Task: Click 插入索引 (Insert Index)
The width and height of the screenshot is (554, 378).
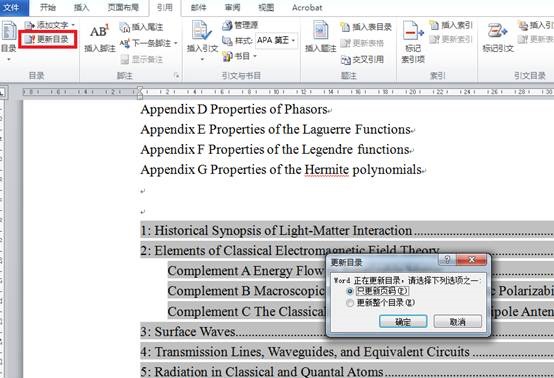Action: 451,25
